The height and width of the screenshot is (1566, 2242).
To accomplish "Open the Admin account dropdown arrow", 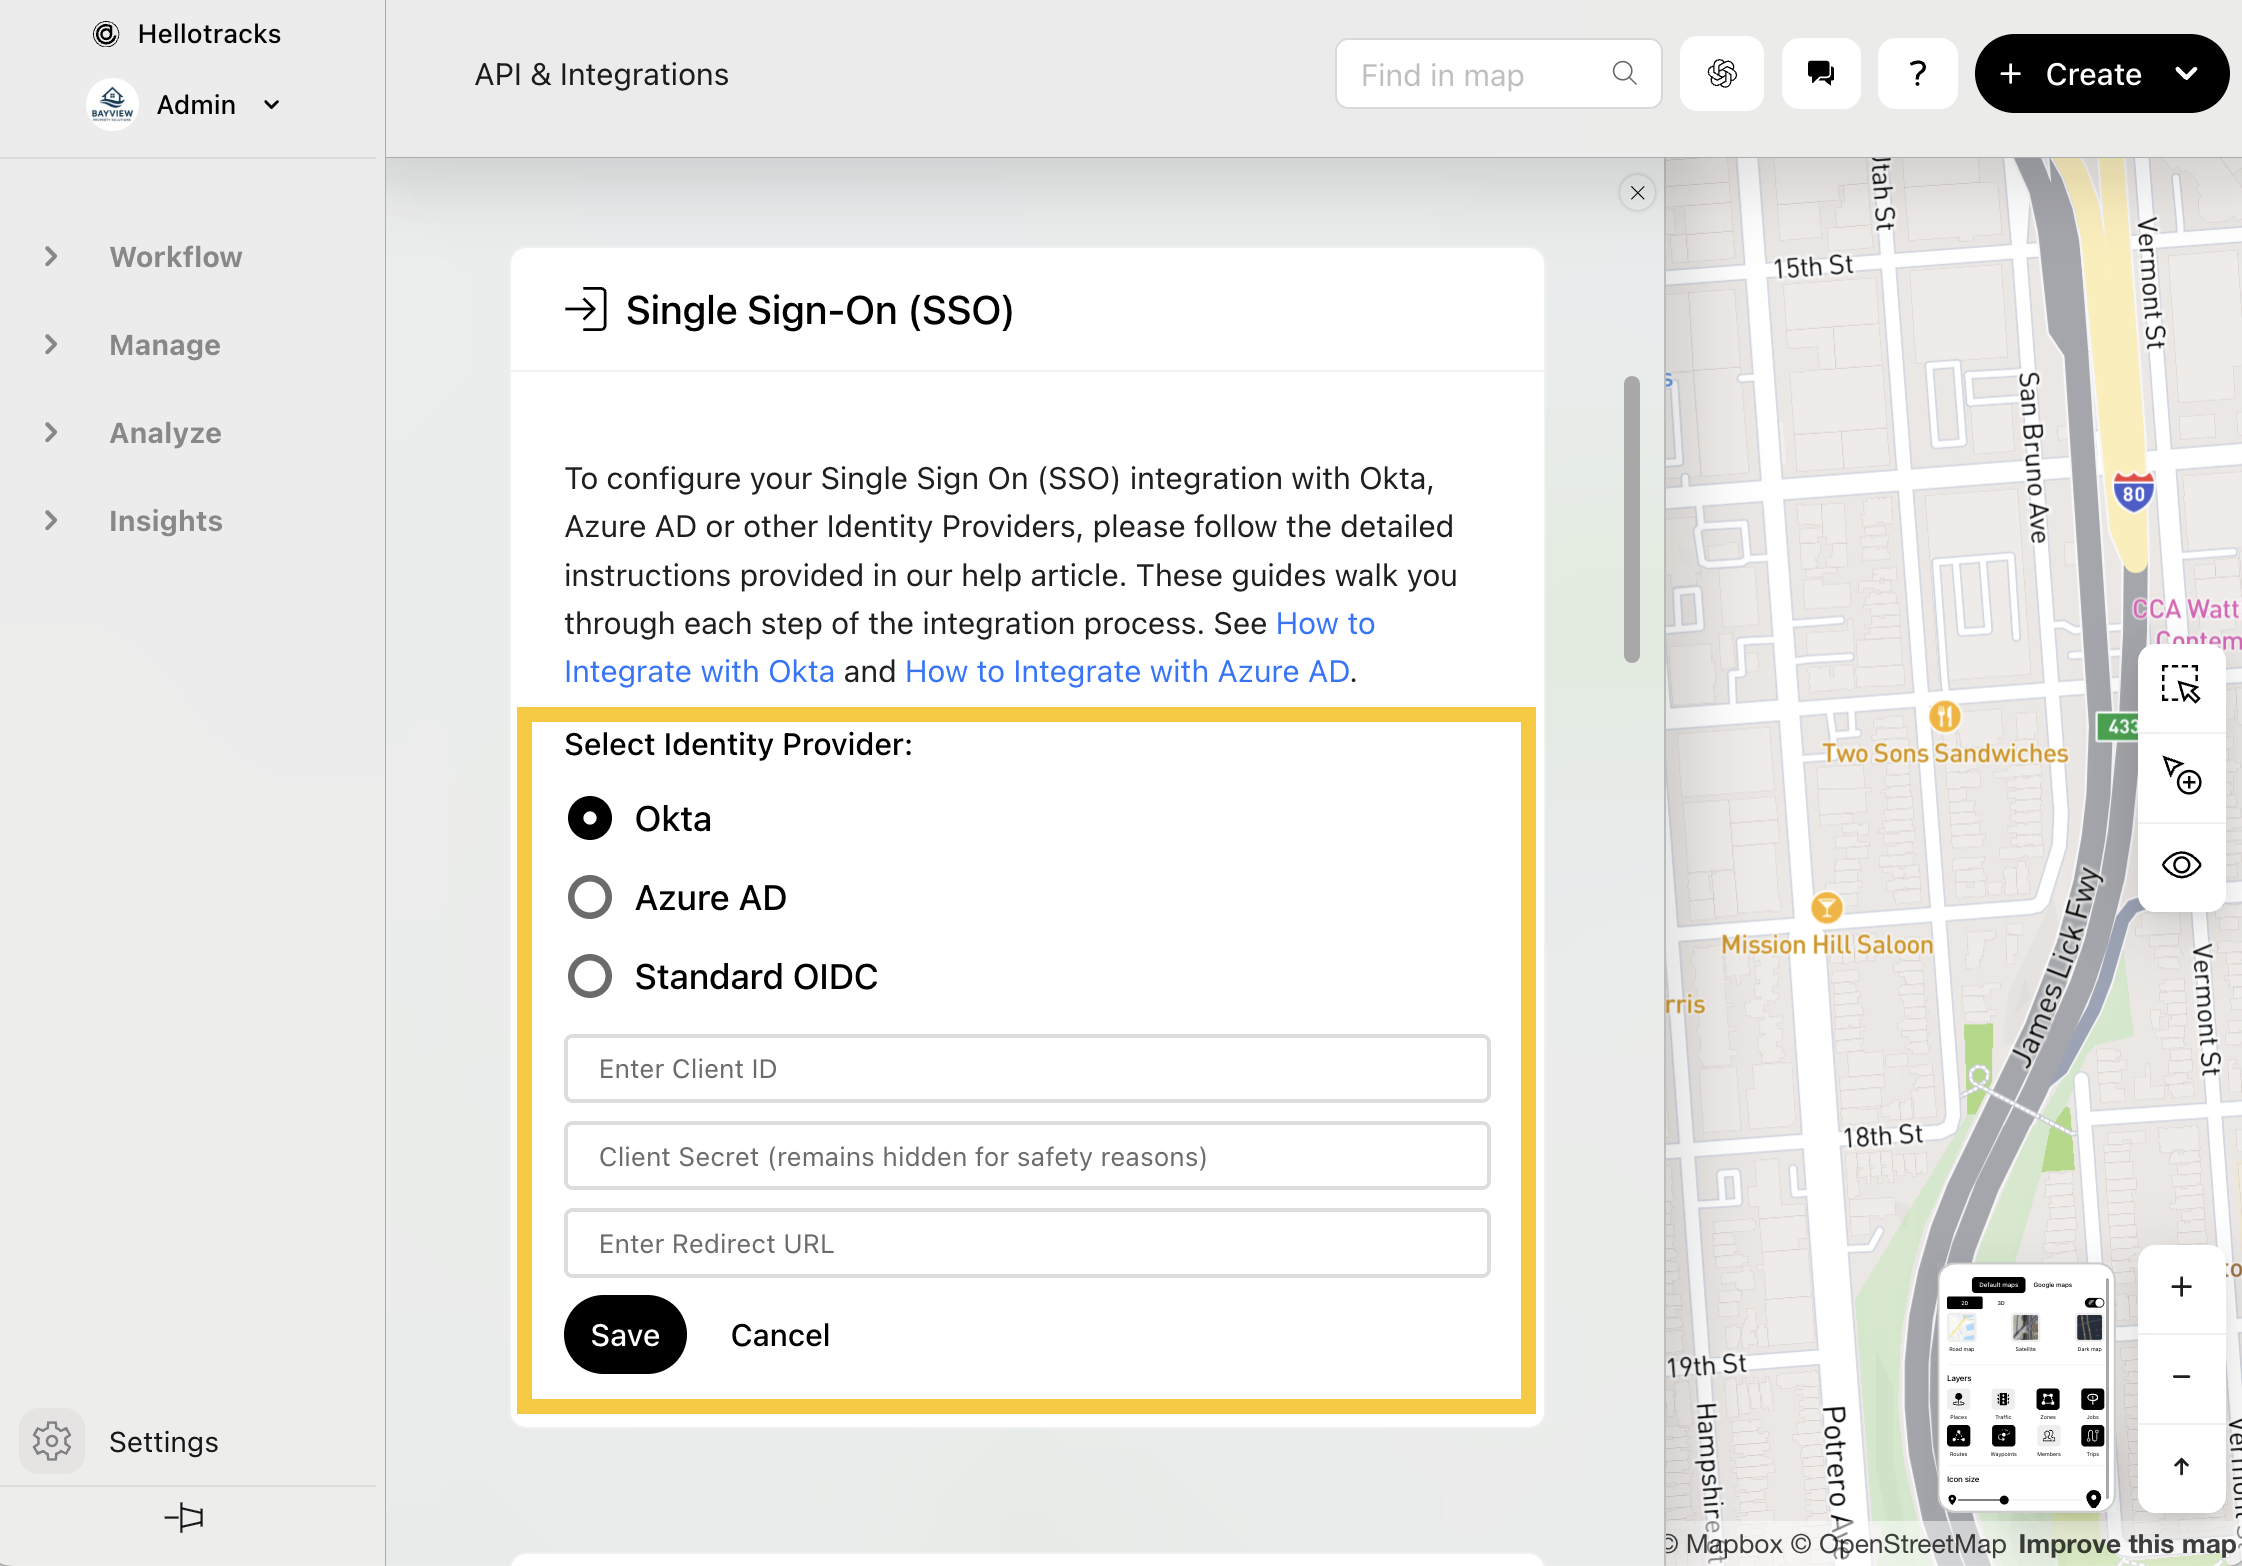I will [272, 105].
